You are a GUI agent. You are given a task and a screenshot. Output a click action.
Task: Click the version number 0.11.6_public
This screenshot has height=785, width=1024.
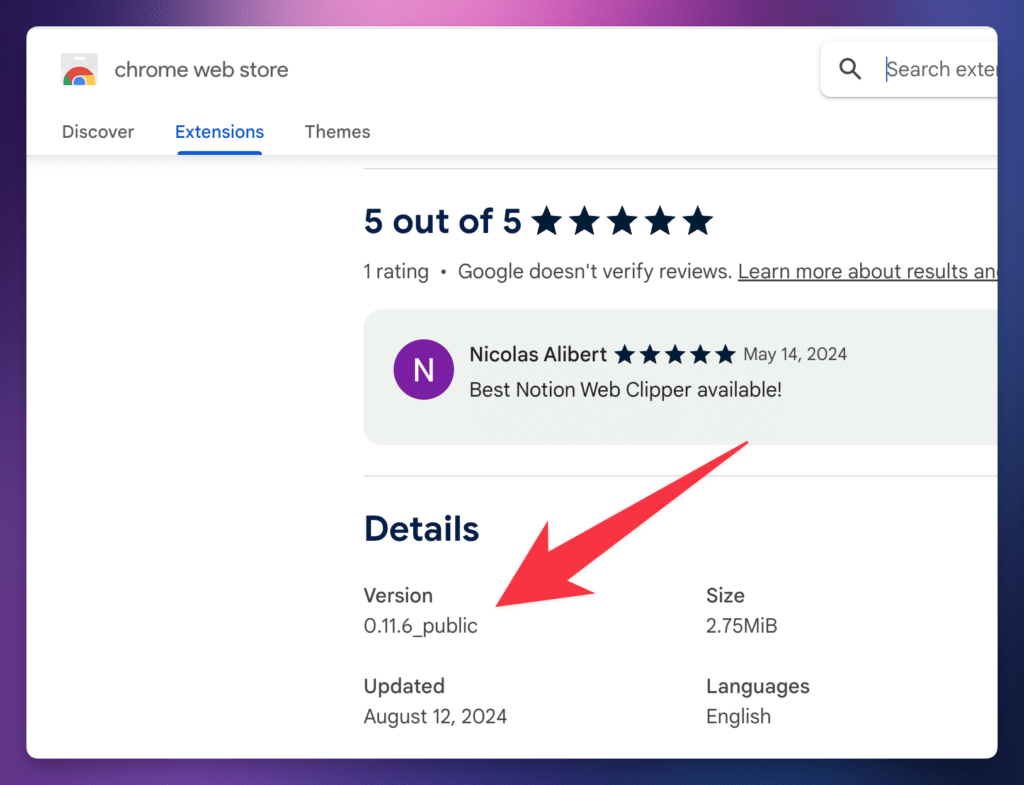coord(420,626)
